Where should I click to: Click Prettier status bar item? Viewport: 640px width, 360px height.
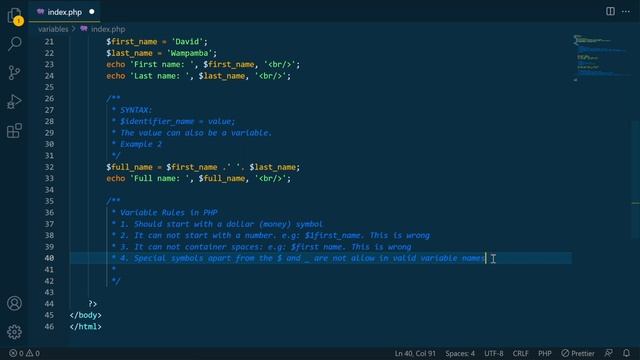[x=578, y=353]
